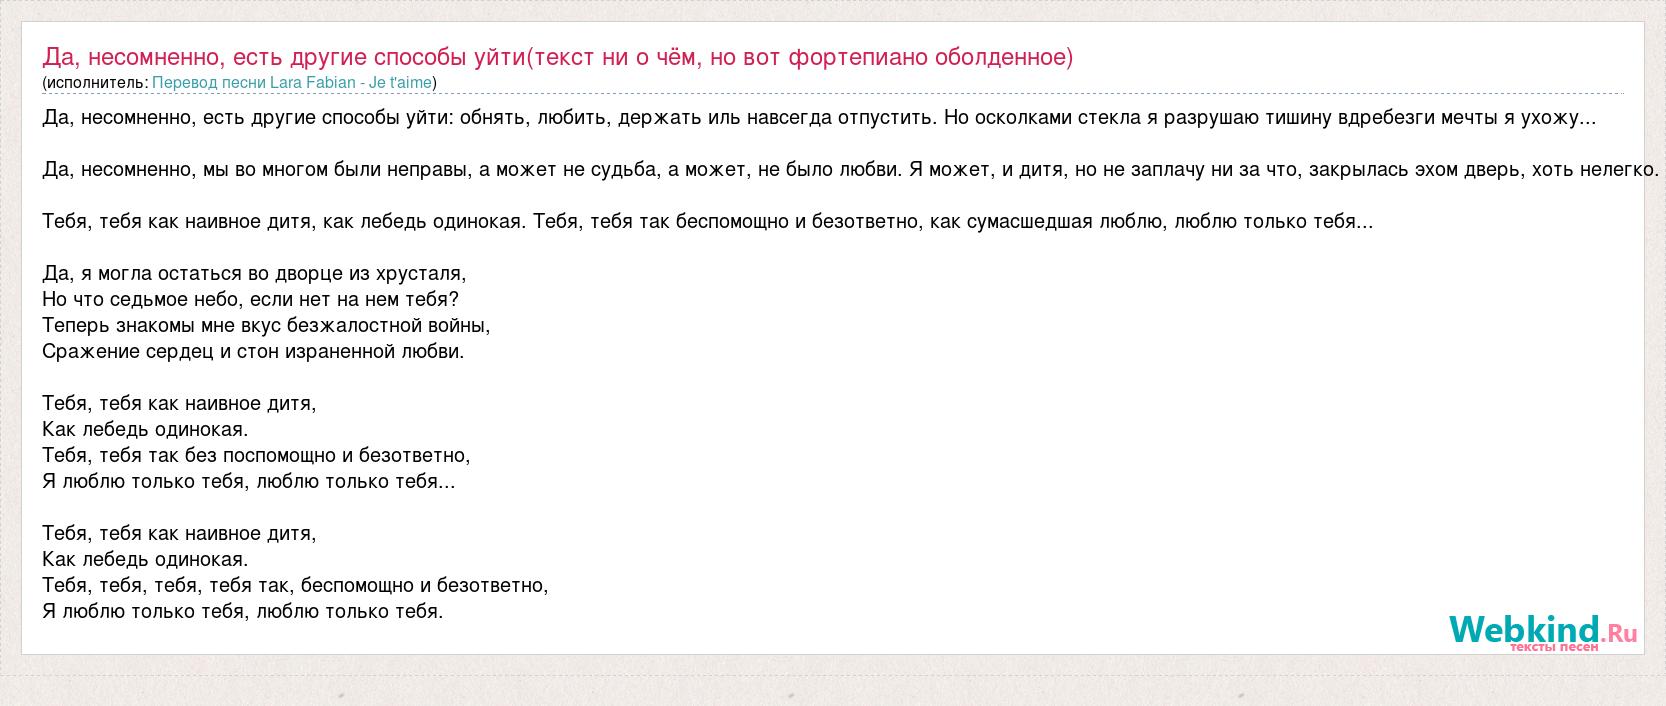Click the line with 'Тебя' repeated four times
1666x706 pixels.
pyautogui.click(x=295, y=585)
